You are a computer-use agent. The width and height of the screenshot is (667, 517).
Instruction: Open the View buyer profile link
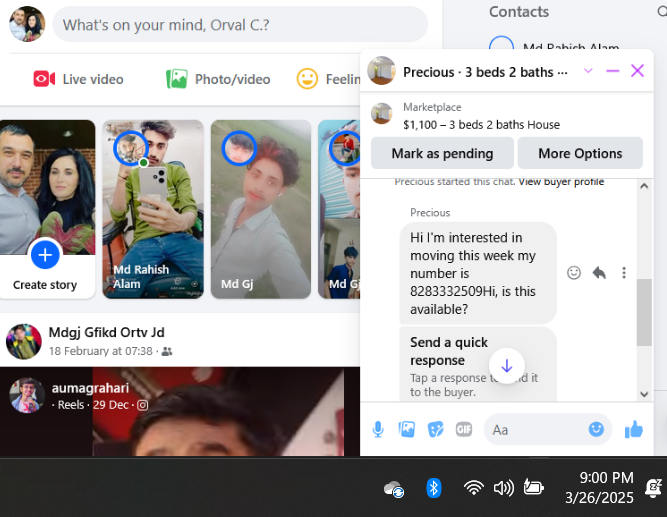click(x=562, y=182)
